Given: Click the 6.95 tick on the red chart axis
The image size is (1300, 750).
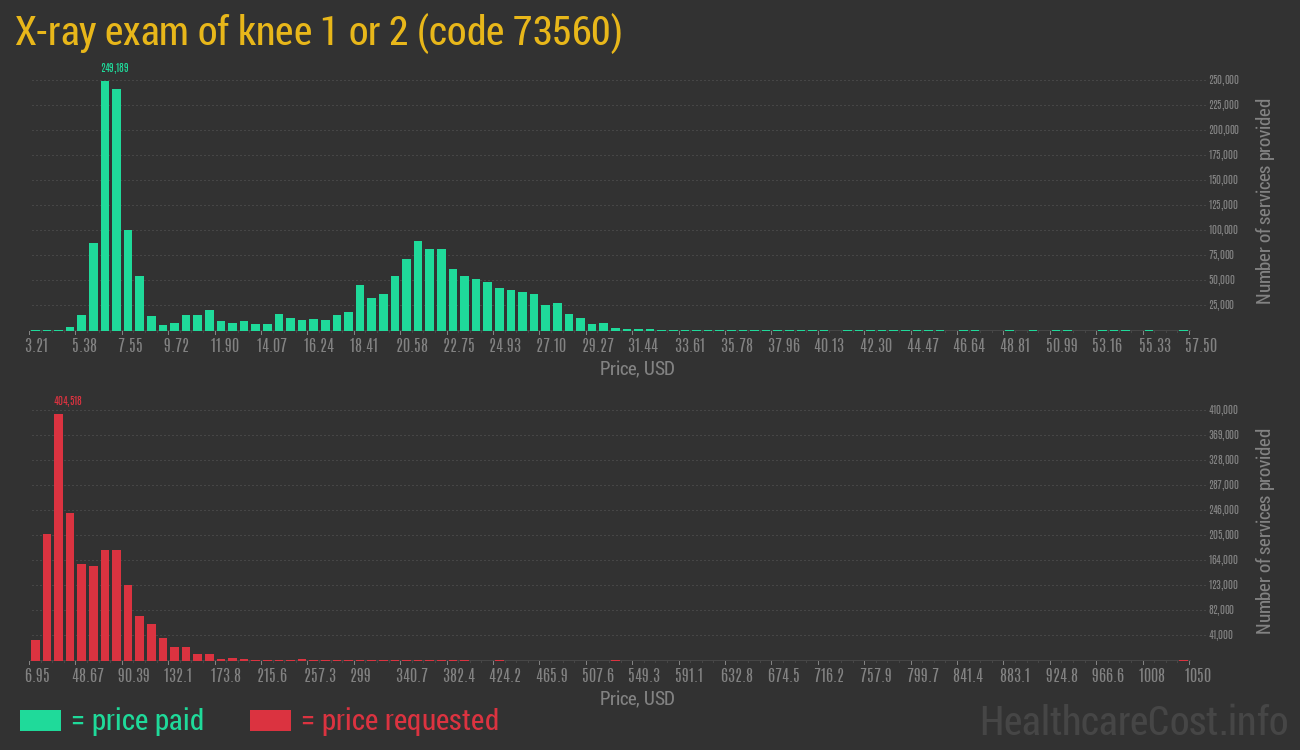Looking at the screenshot, I should (x=37, y=676).
